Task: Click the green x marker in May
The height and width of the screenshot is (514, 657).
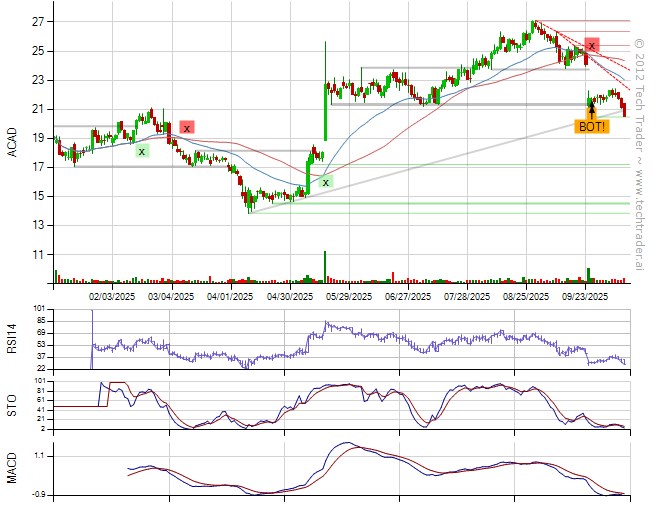Action: (x=326, y=183)
